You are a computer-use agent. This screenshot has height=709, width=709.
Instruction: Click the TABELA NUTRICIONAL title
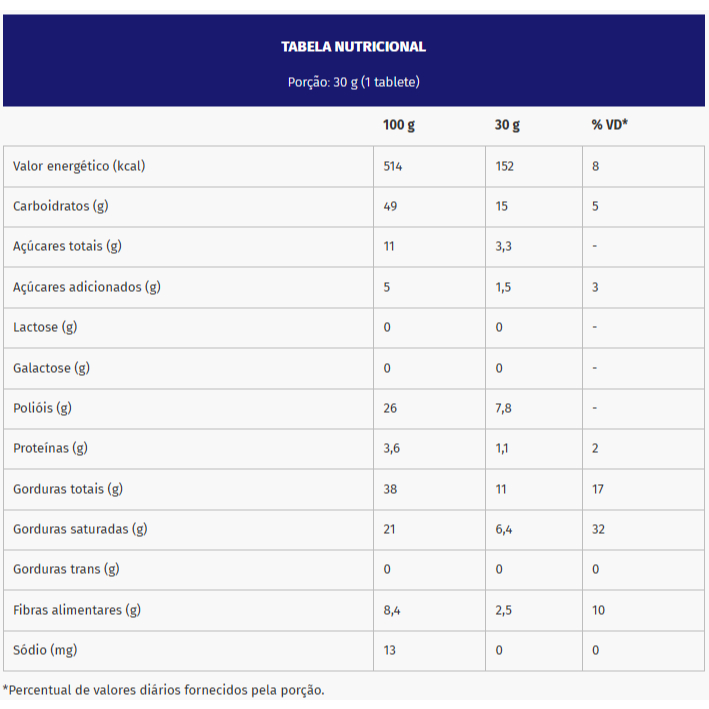point(353,46)
